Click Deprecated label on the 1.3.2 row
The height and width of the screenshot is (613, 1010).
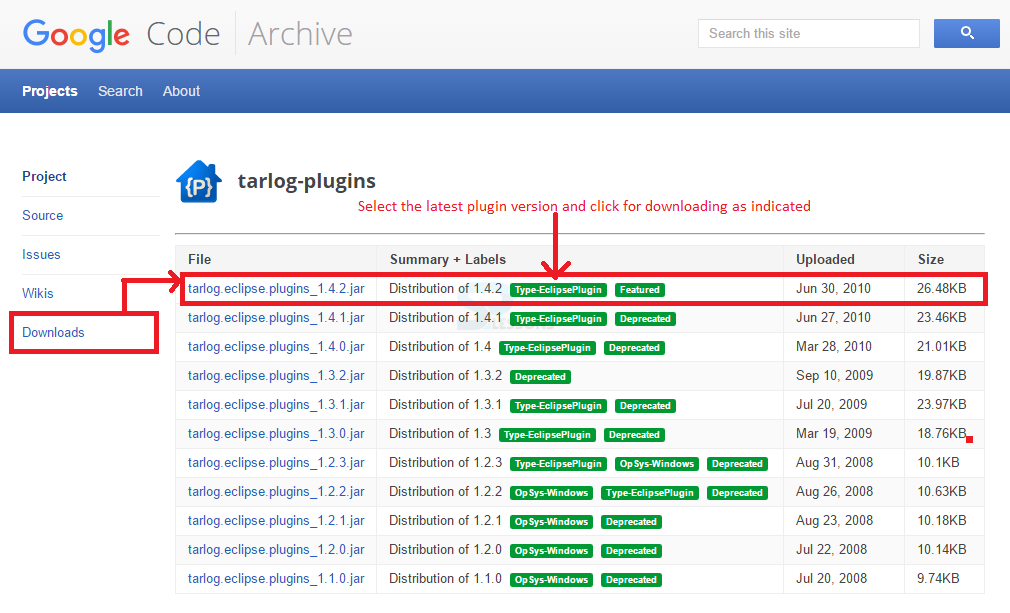coord(540,377)
